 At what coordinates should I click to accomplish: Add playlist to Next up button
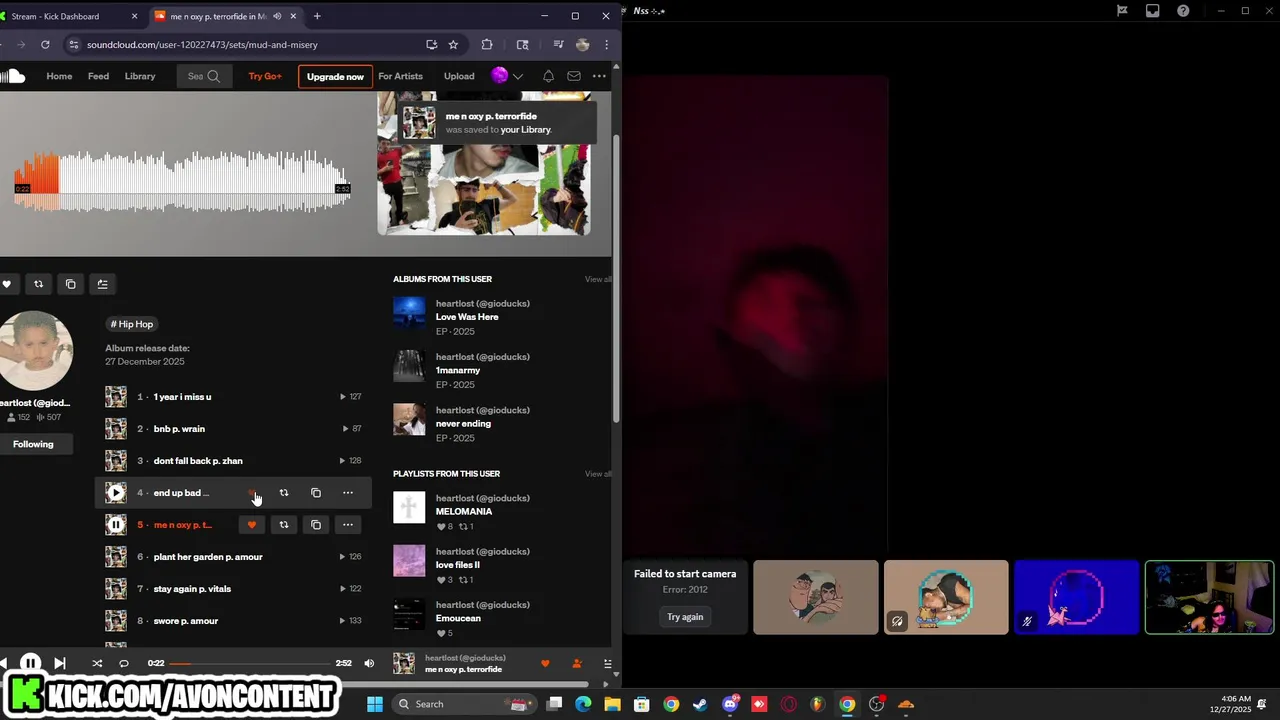tap(102, 284)
